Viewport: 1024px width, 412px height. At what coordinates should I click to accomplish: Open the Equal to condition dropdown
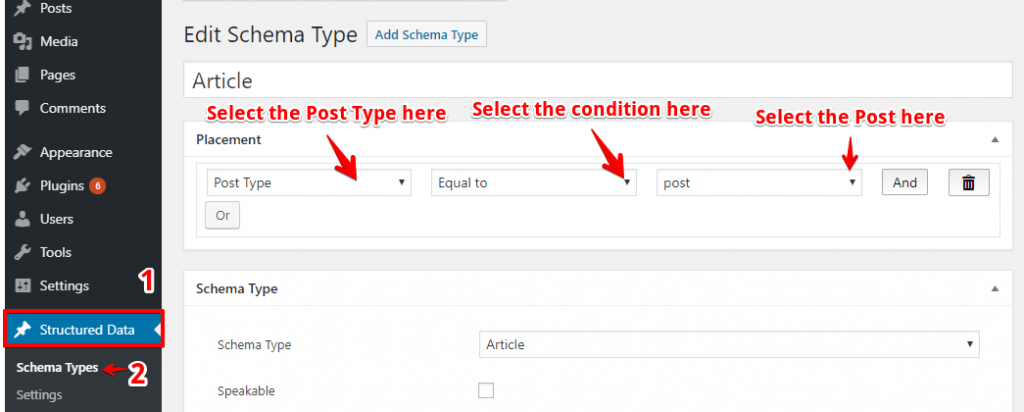pyautogui.click(x=534, y=183)
